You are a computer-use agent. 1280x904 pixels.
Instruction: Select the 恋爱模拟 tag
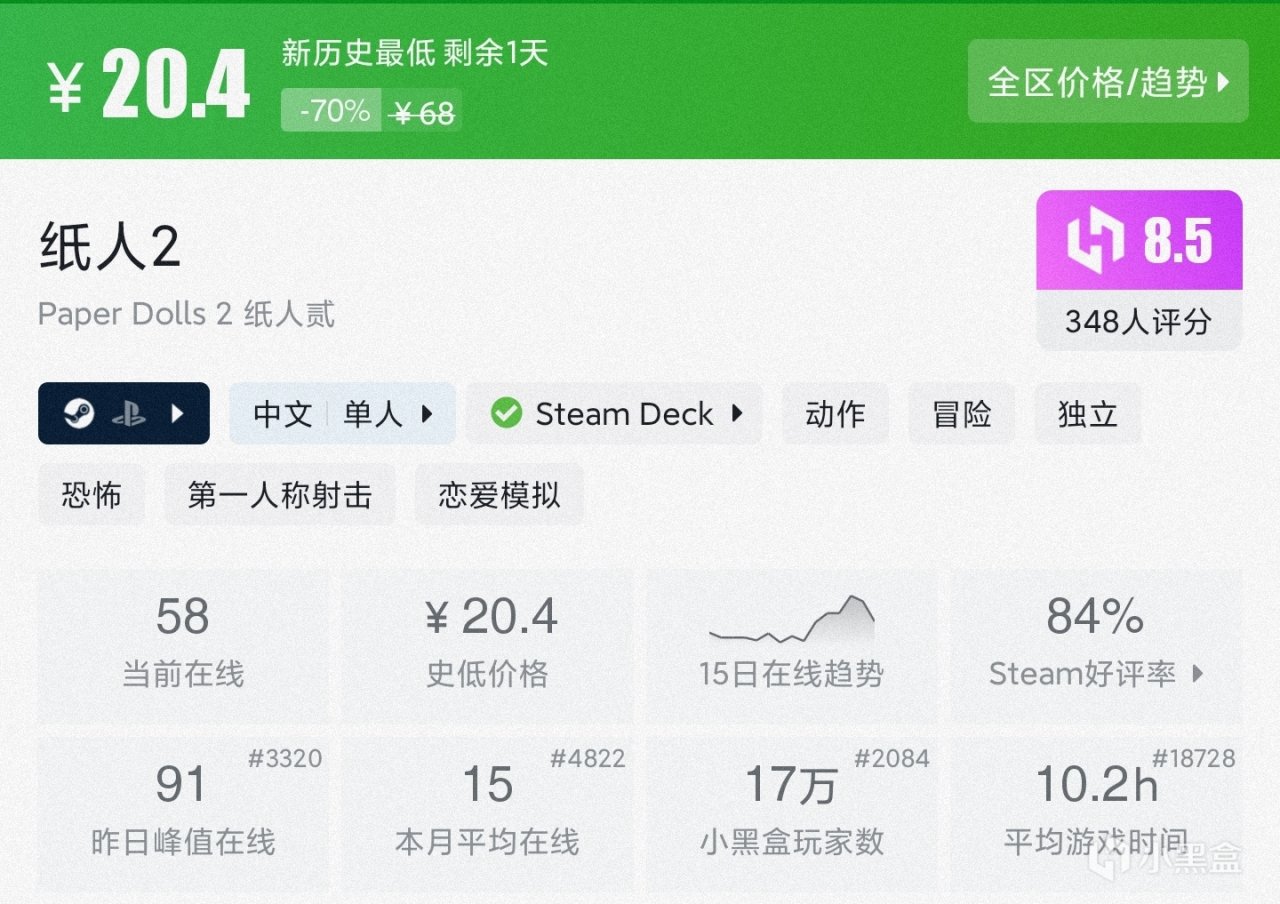pos(498,494)
